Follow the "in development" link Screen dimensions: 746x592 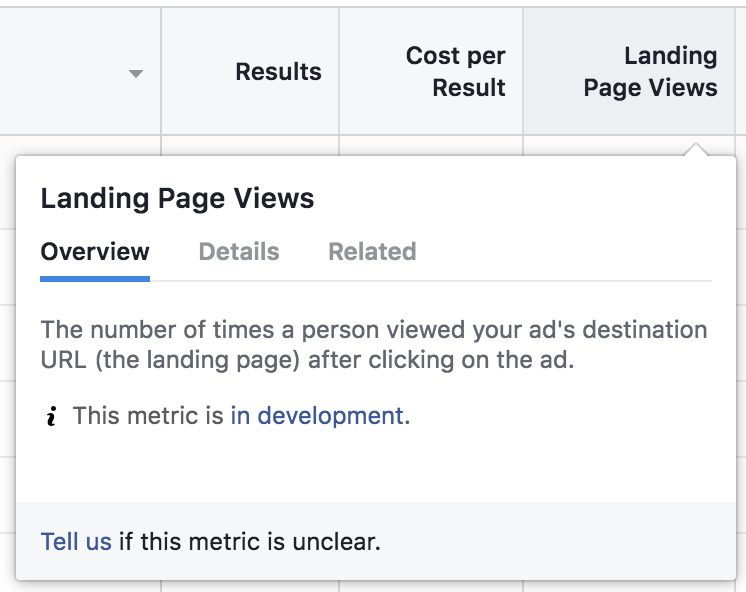[317, 415]
